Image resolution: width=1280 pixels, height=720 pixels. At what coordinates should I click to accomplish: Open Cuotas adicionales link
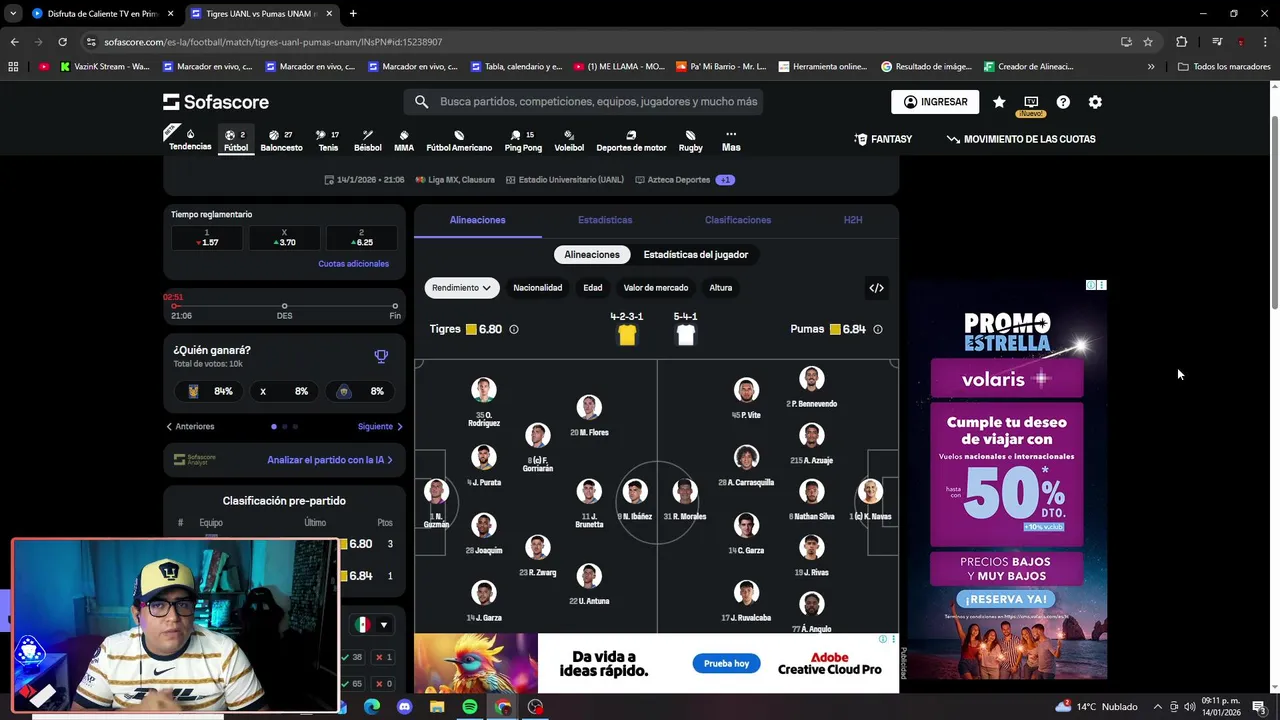coord(353,264)
